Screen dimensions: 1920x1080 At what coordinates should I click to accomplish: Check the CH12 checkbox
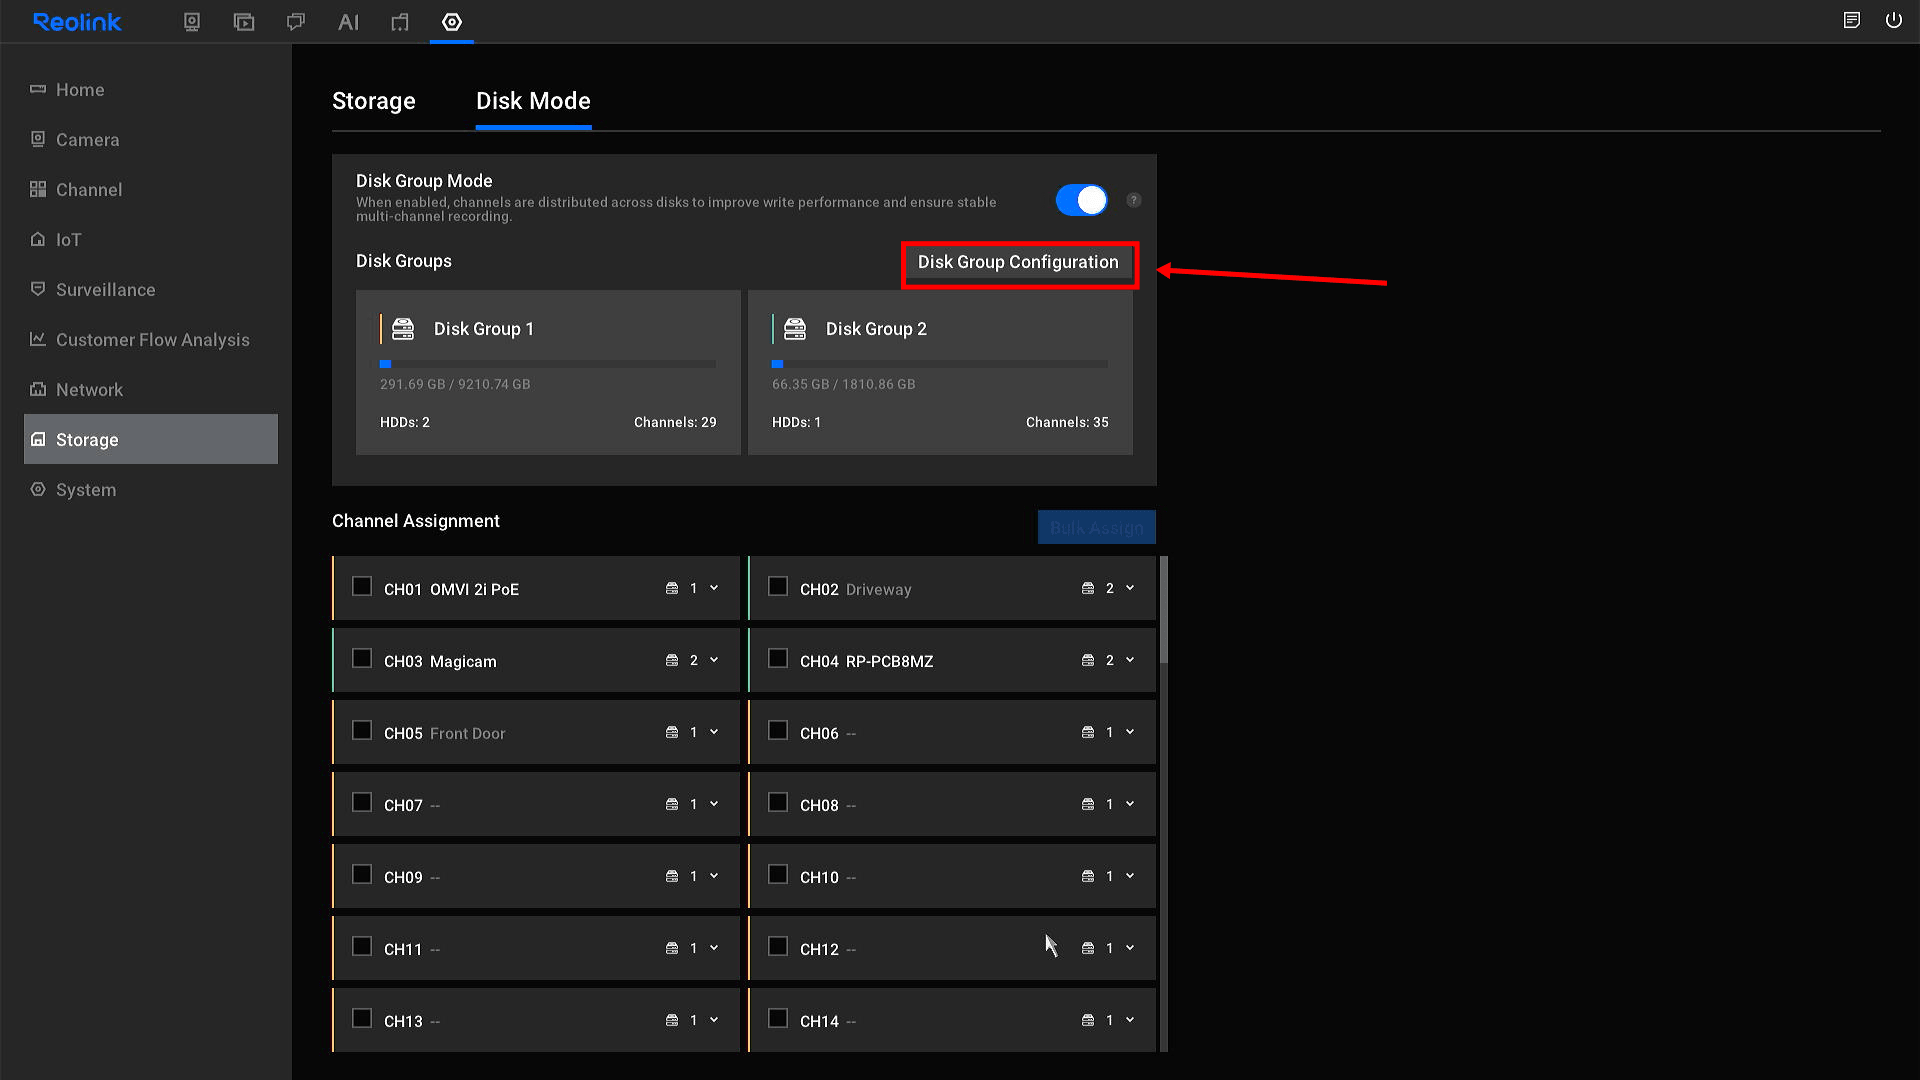click(778, 947)
